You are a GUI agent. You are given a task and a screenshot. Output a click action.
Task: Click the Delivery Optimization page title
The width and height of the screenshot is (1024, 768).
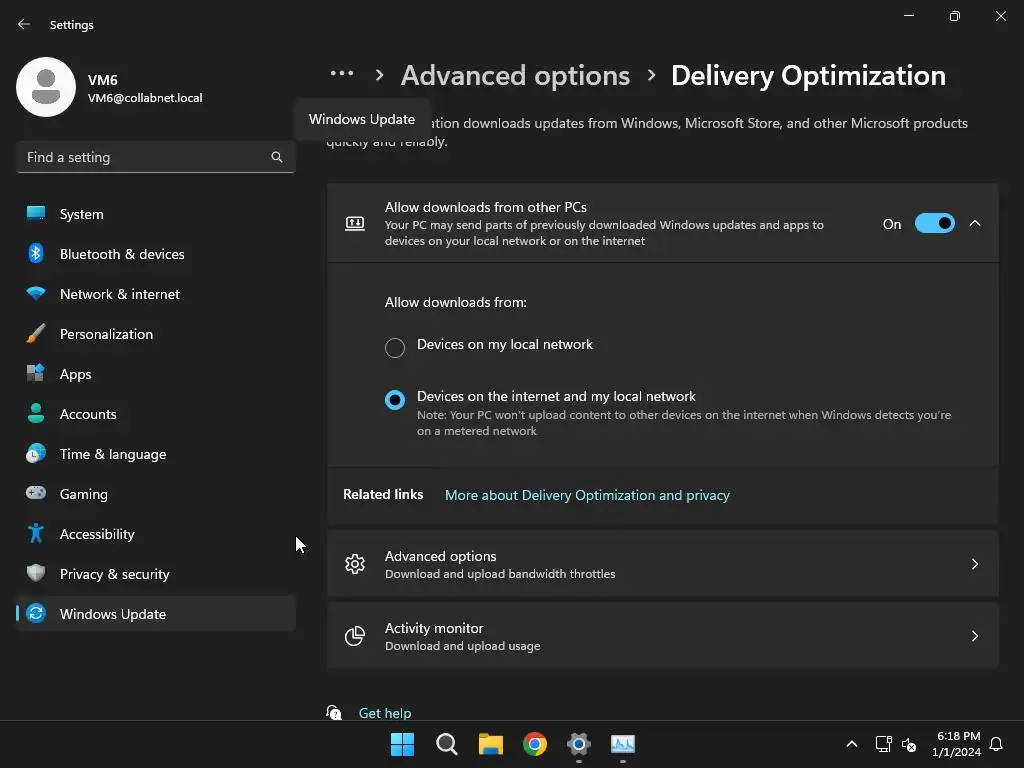(x=808, y=76)
